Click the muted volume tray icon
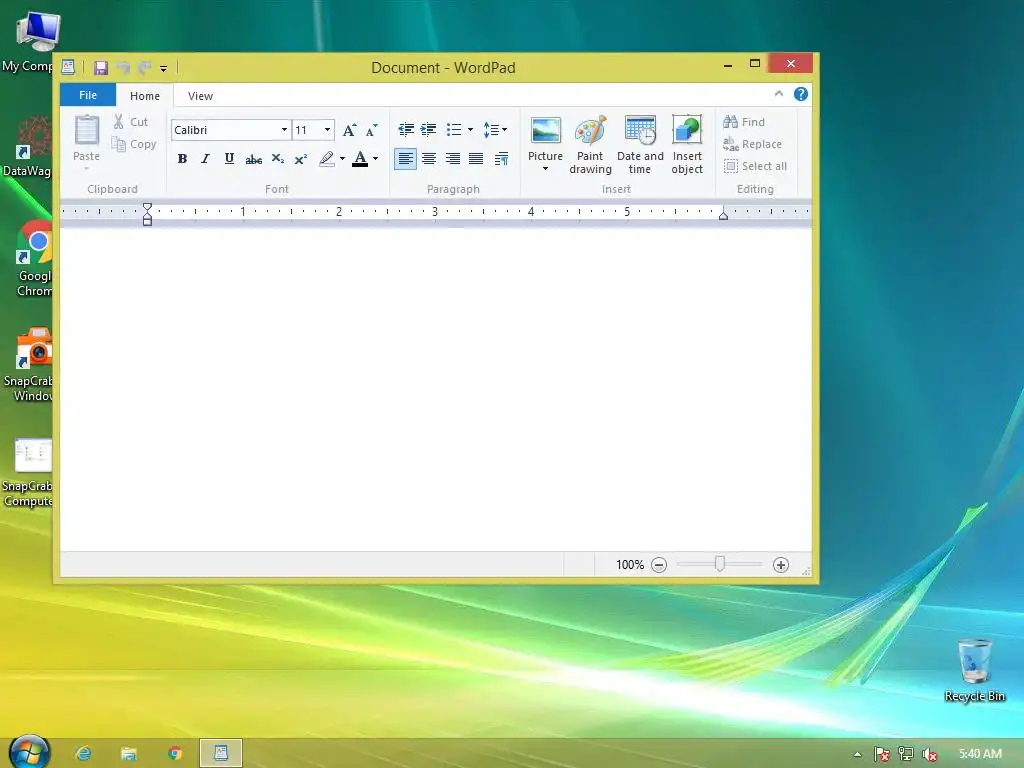This screenshot has width=1024, height=768. point(929,754)
